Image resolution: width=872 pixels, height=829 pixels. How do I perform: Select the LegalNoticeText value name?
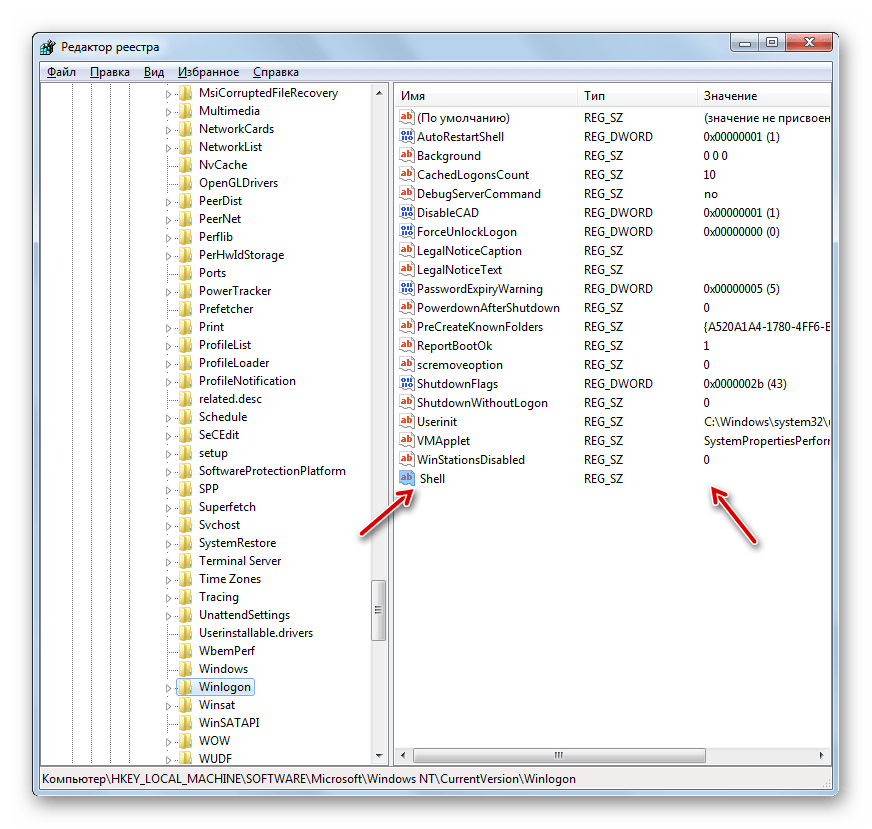click(459, 270)
